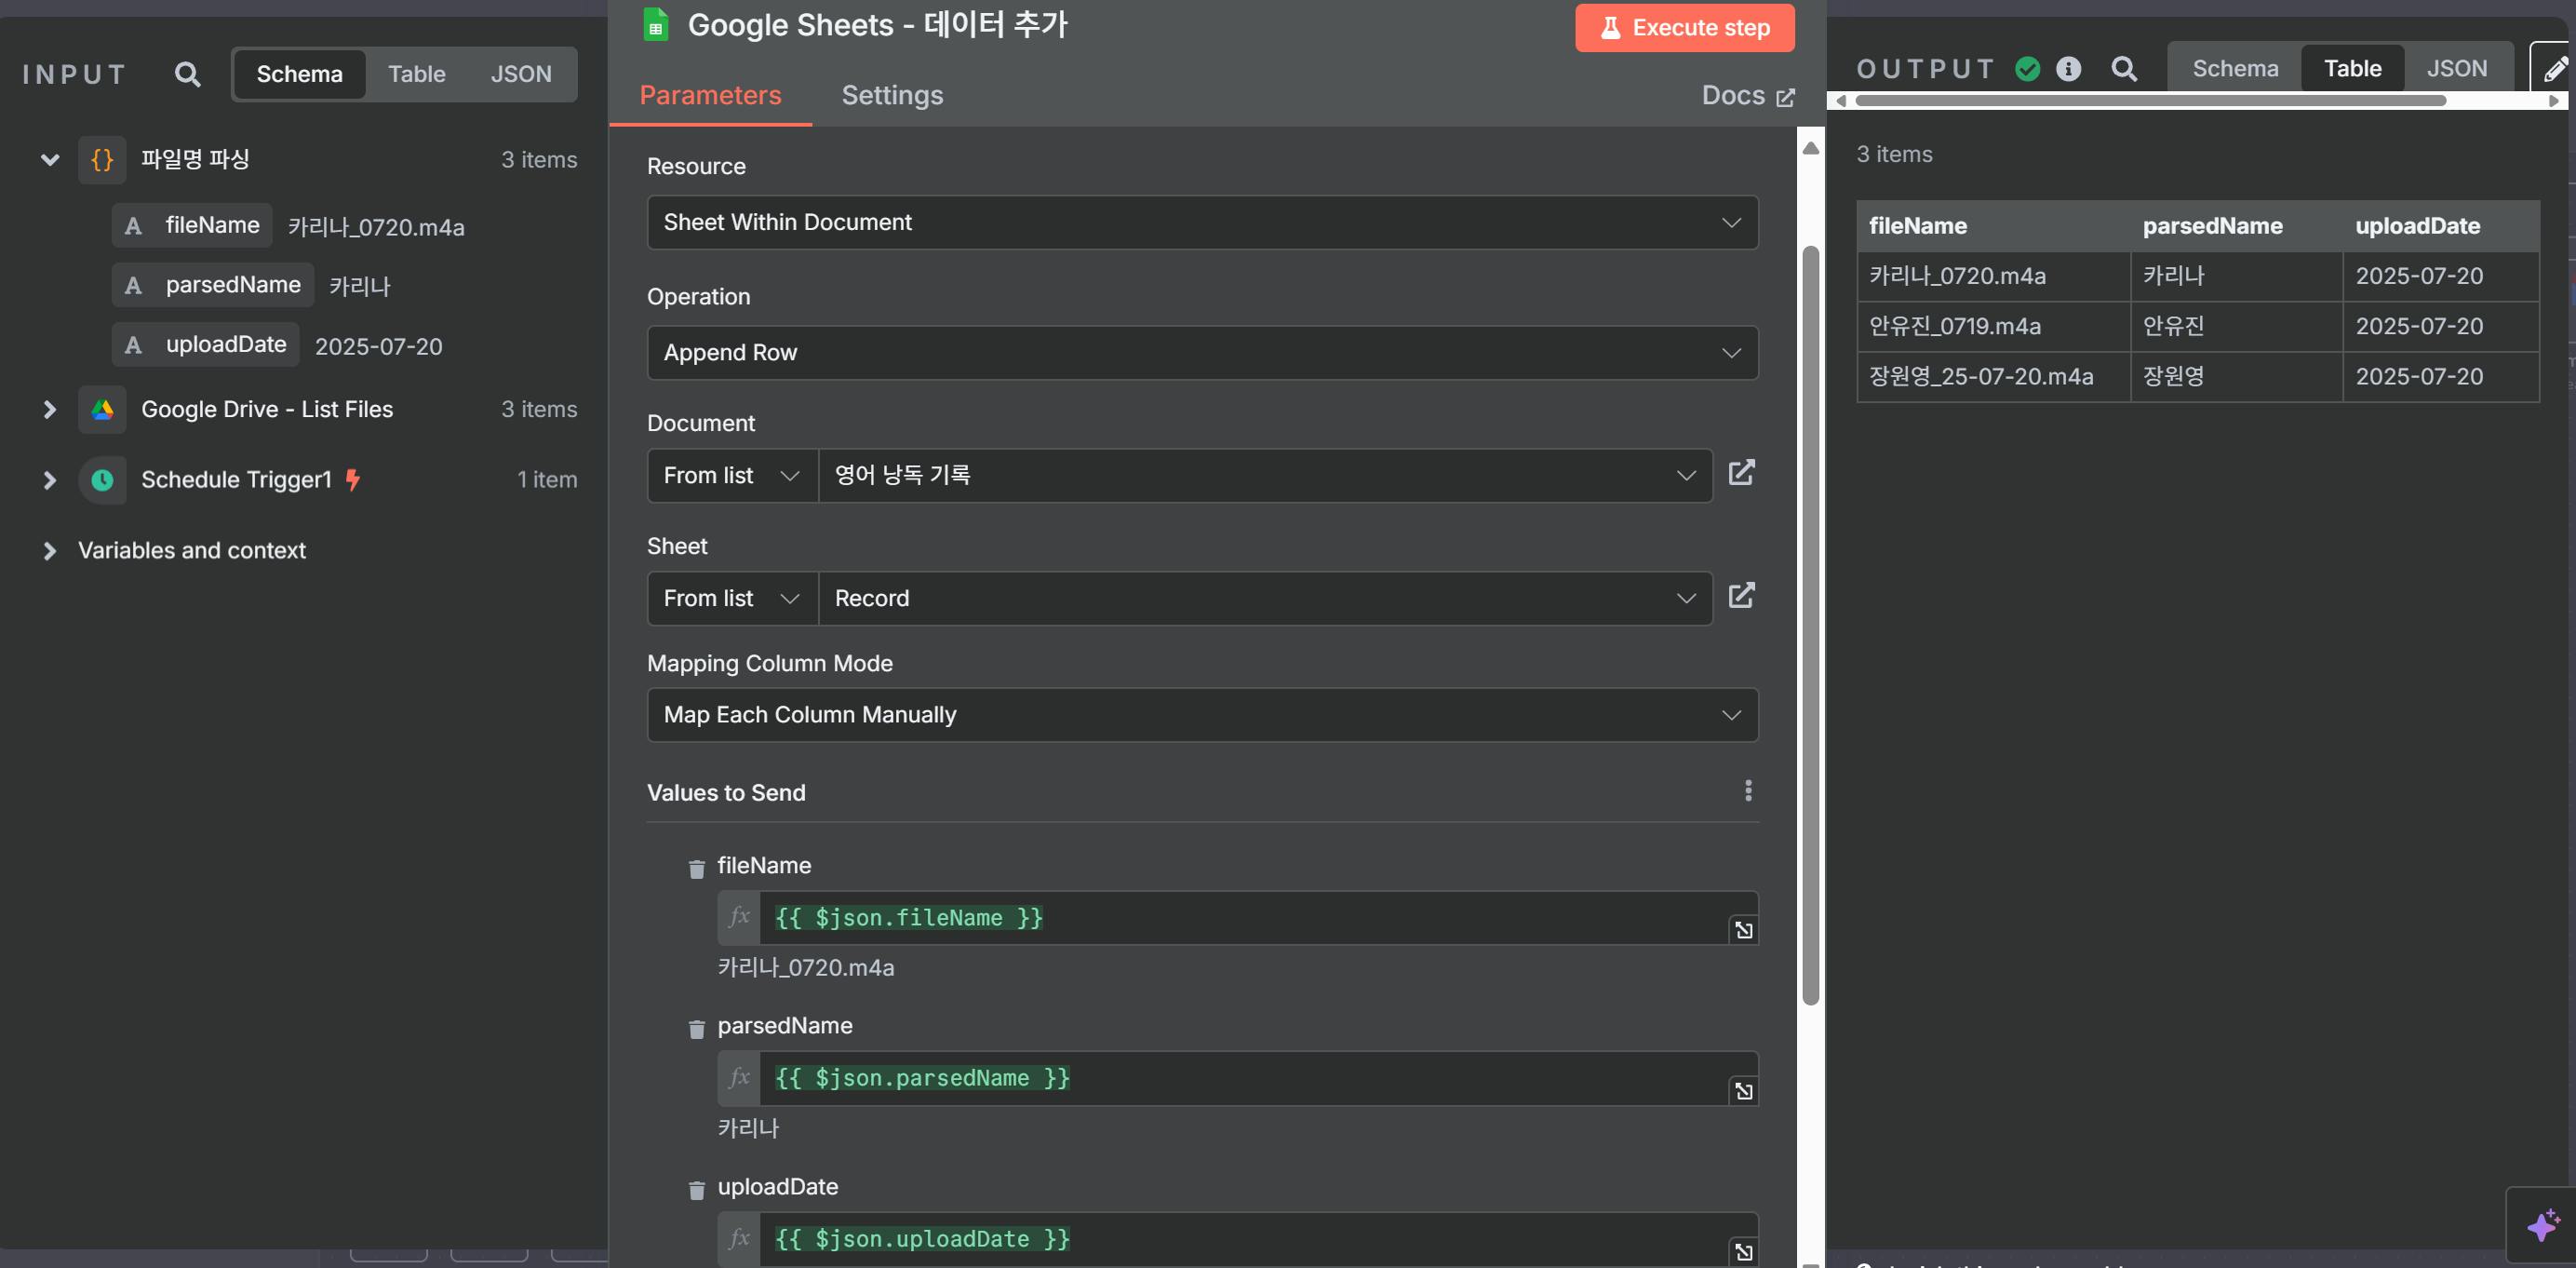Screen dimensions: 2576x1268
Task: Open the 영어 낭독 기록 document dropdown
Action: [x=1265, y=475]
